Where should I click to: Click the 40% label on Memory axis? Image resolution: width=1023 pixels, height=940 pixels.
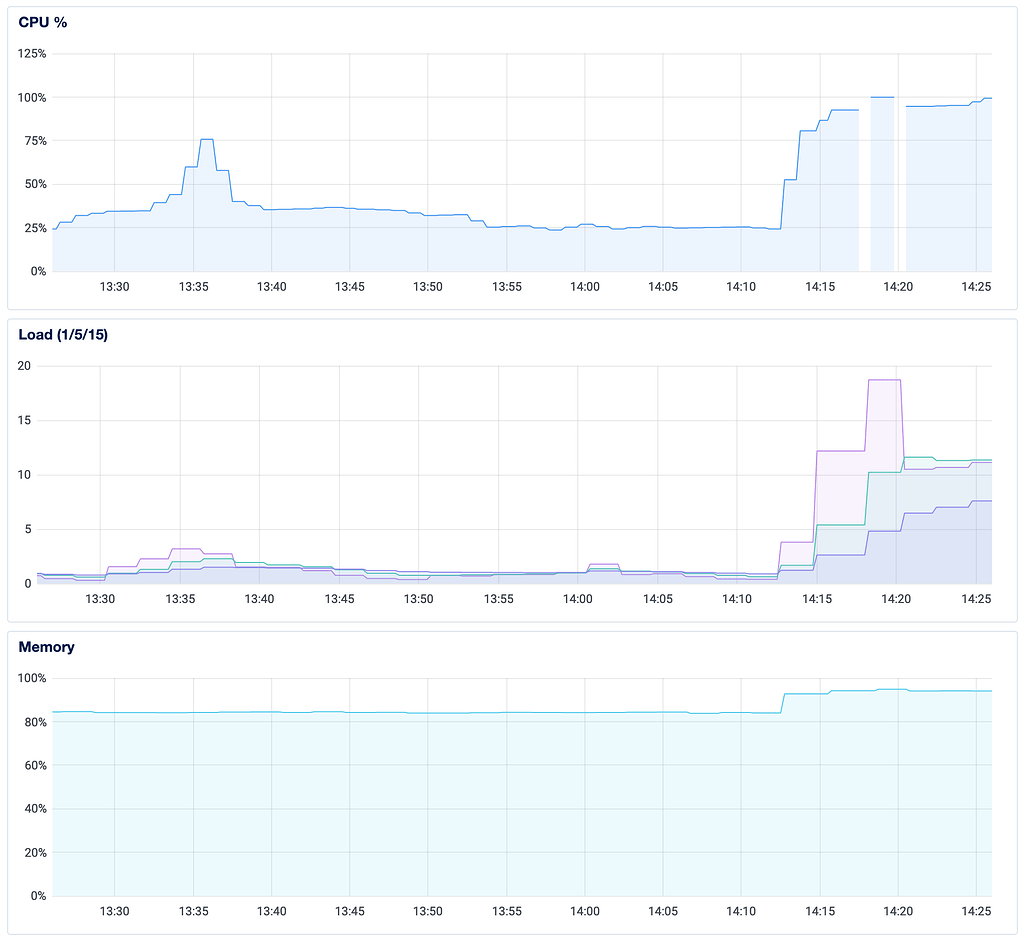click(x=35, y=809)
